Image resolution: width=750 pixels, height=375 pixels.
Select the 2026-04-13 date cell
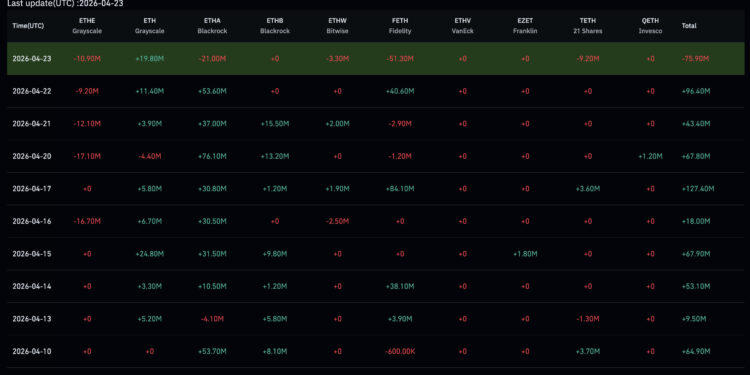[x=32, y=319]
